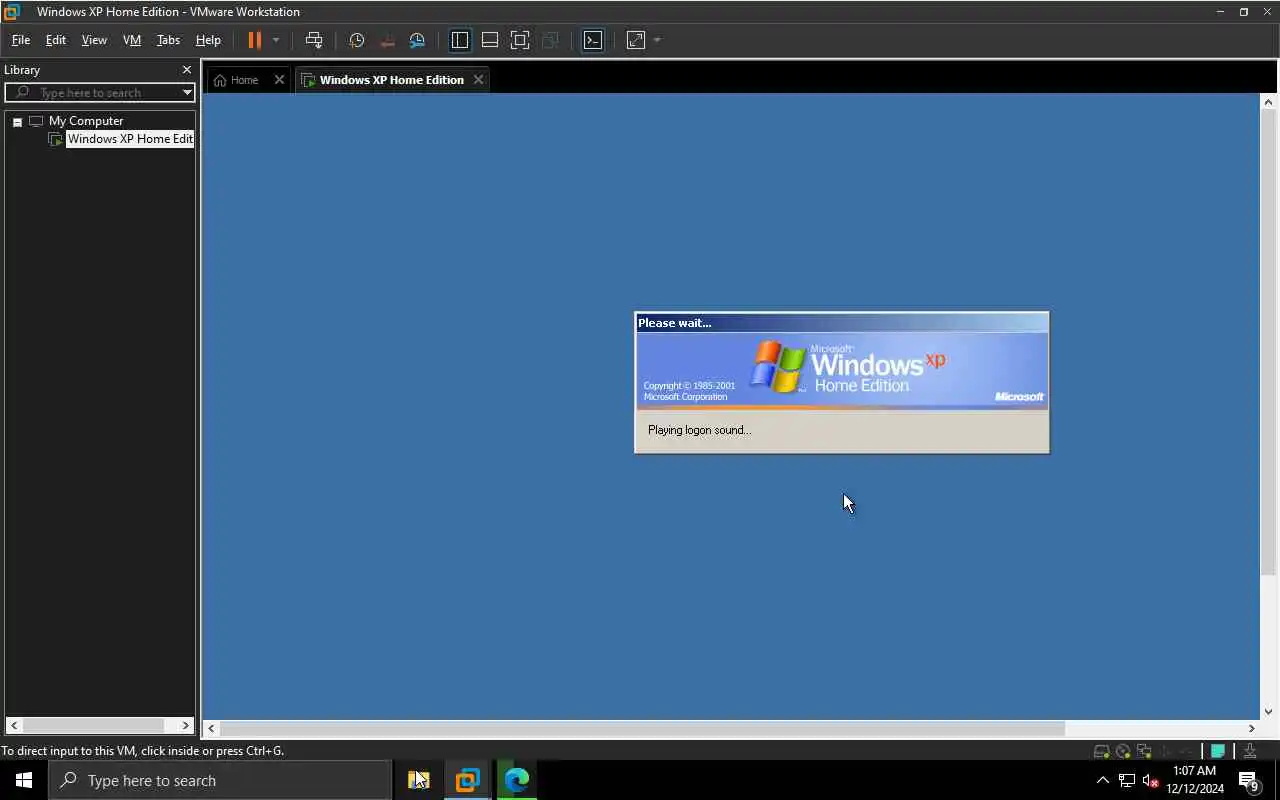Image resolution: width=1280 pixels, height=800 pixels.
Task: Click the CD/DVD drive status icon
Action: click(1123, 751)
